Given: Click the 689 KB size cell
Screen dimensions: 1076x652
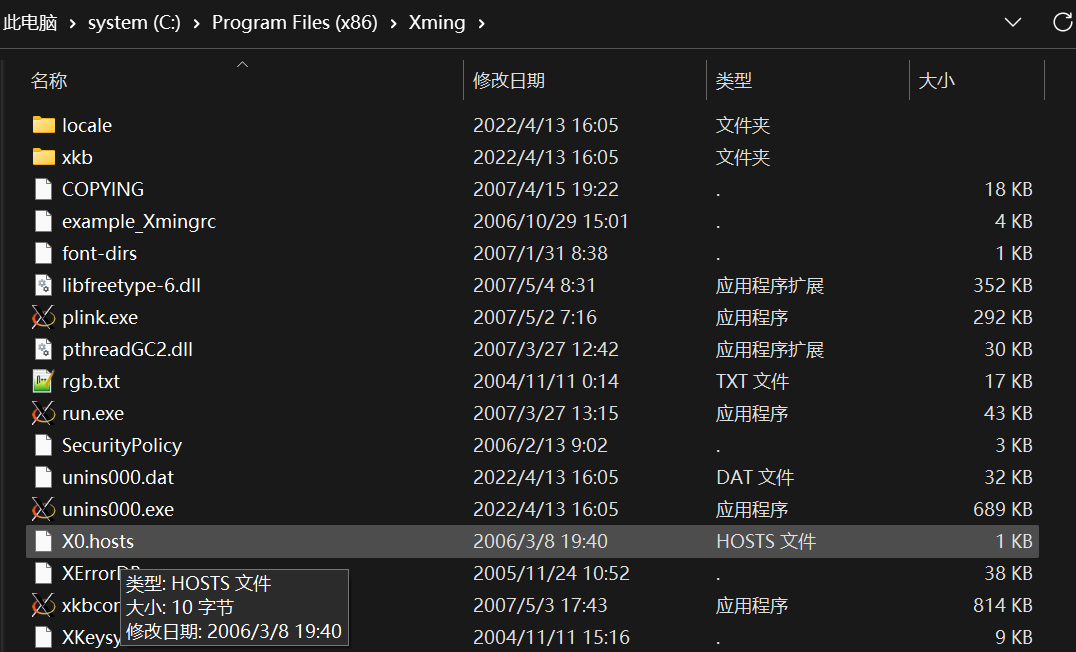Looking at the screenshot, I should pyautogui.click(x=1003, y=509).
